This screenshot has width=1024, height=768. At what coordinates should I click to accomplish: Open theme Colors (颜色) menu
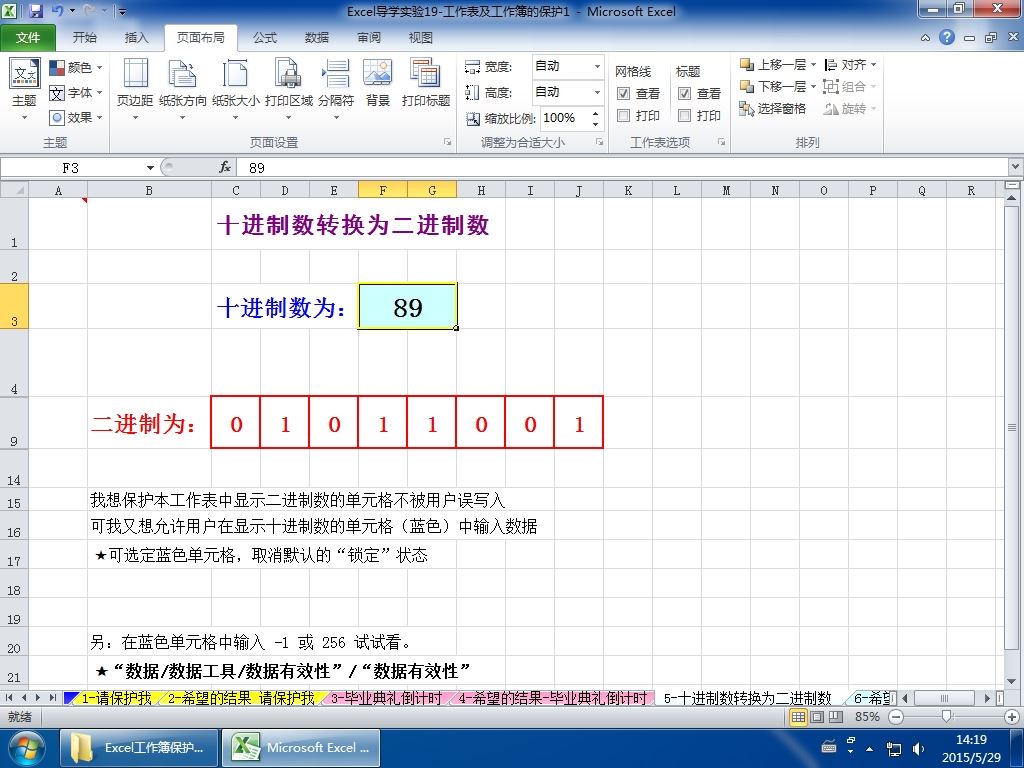[x=76, y=67]
